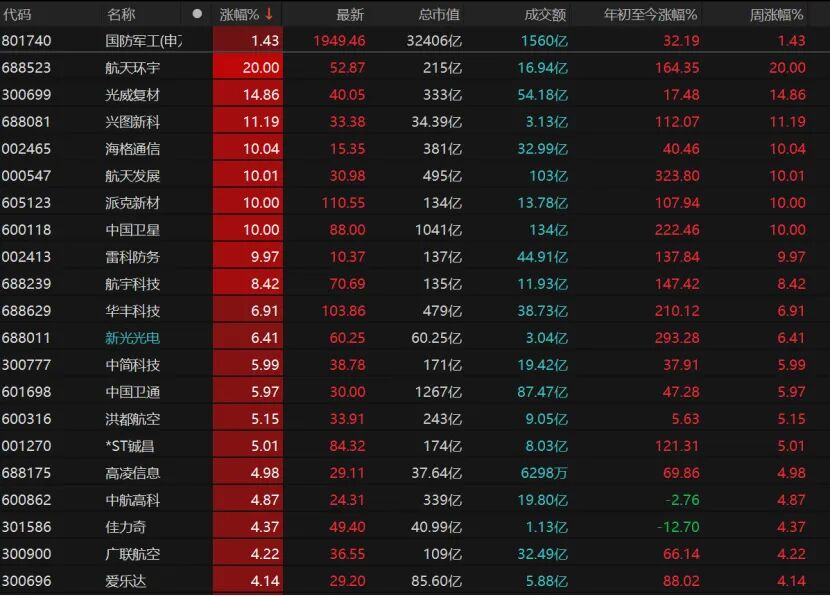This screenshot has height=596, width=830.
Task: Click the dot icon in the header
Action: 197,14
